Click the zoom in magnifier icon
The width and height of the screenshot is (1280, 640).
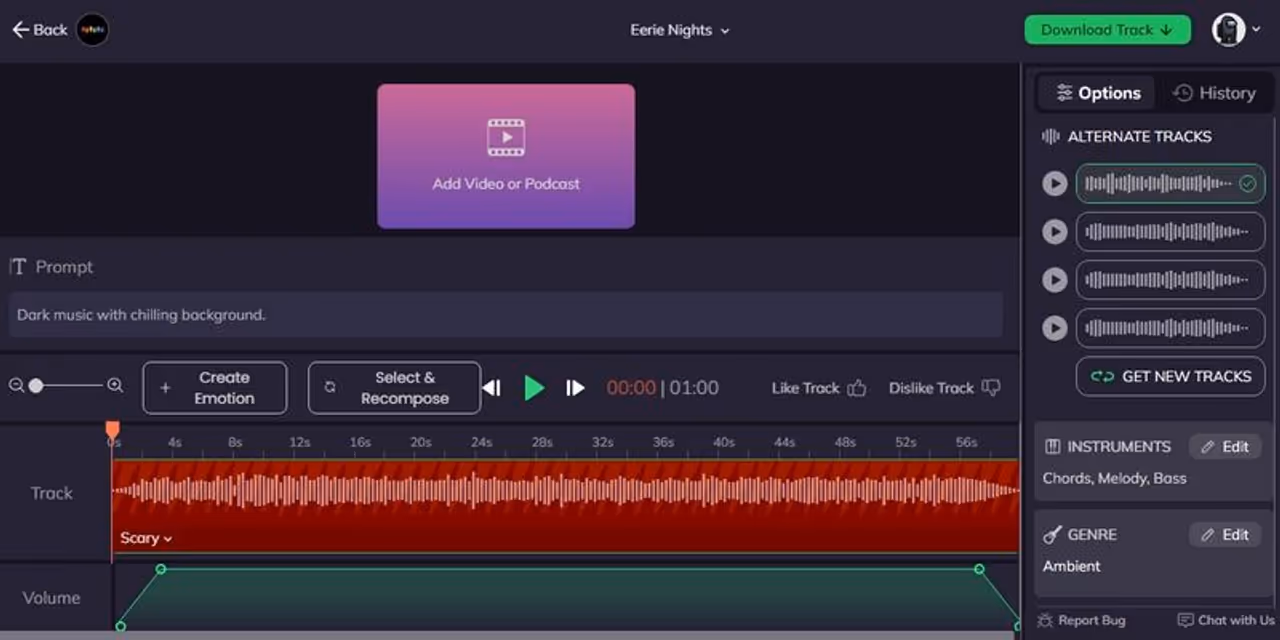[x=115, y=385]
